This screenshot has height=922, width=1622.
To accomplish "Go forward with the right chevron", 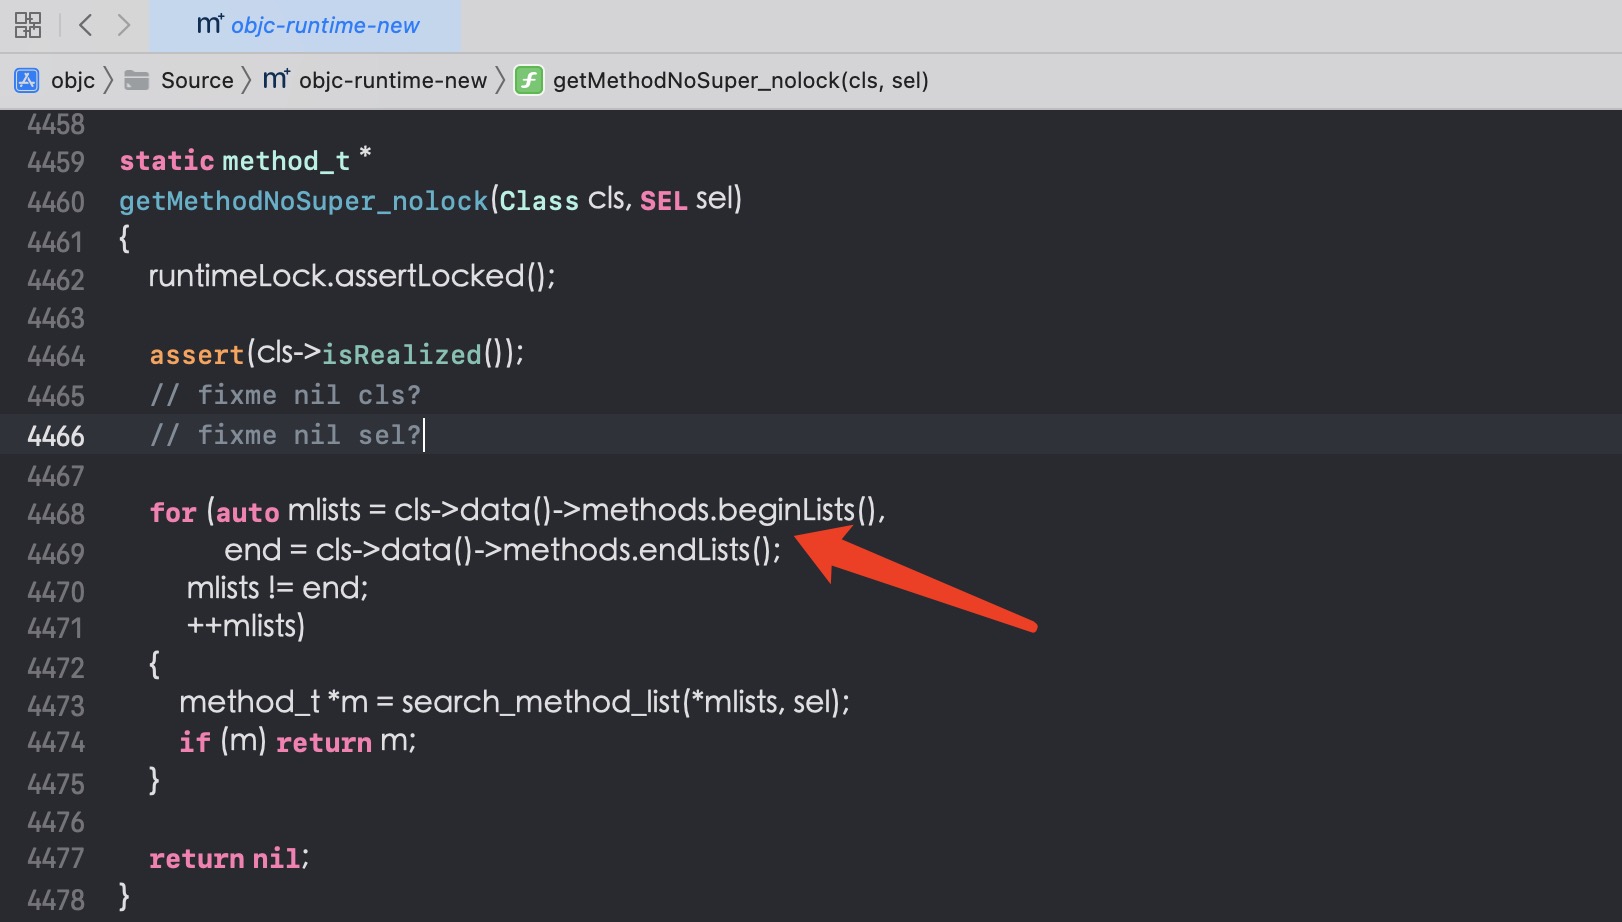I will 124,25.
